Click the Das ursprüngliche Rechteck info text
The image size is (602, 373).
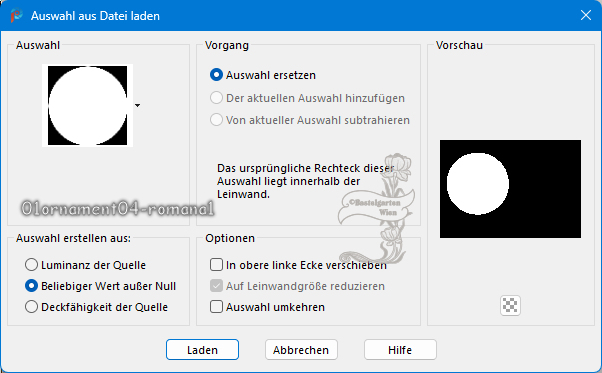tap(305, 181)
